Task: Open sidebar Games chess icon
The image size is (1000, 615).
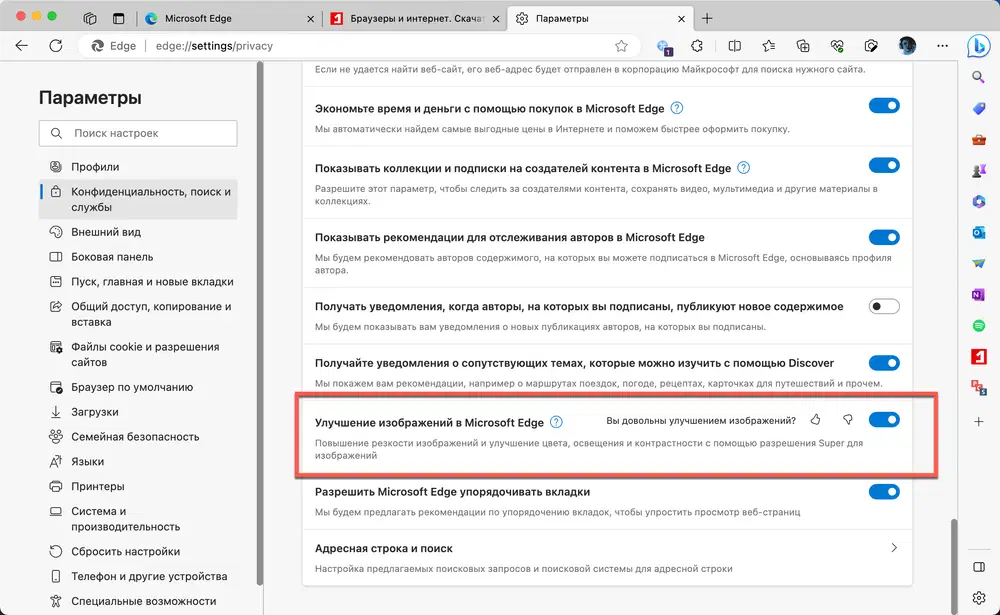Action: tap(978, 171)
